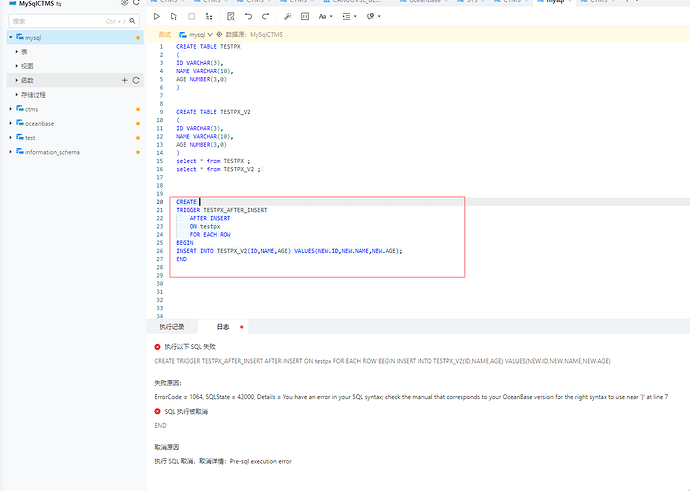The width and height of the screenshot is (690, 491).
Task: Undo the last edit in the editor toolbar
Action: pyautogui.click(x=249, y=16)
